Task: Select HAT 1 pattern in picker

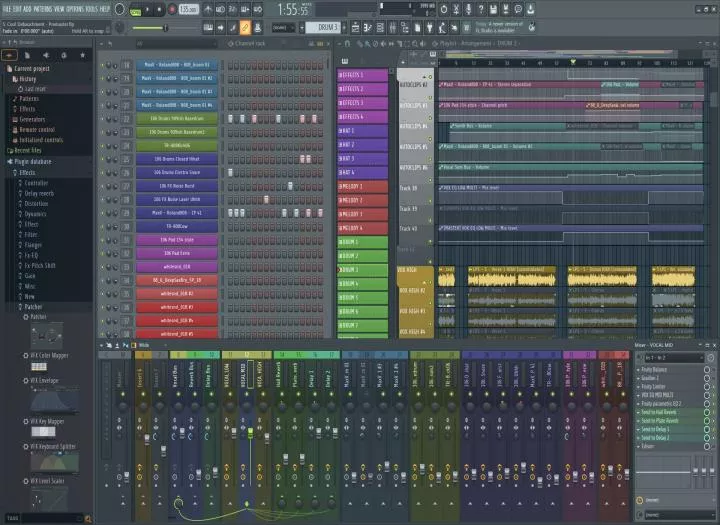Action: [362, 131]
